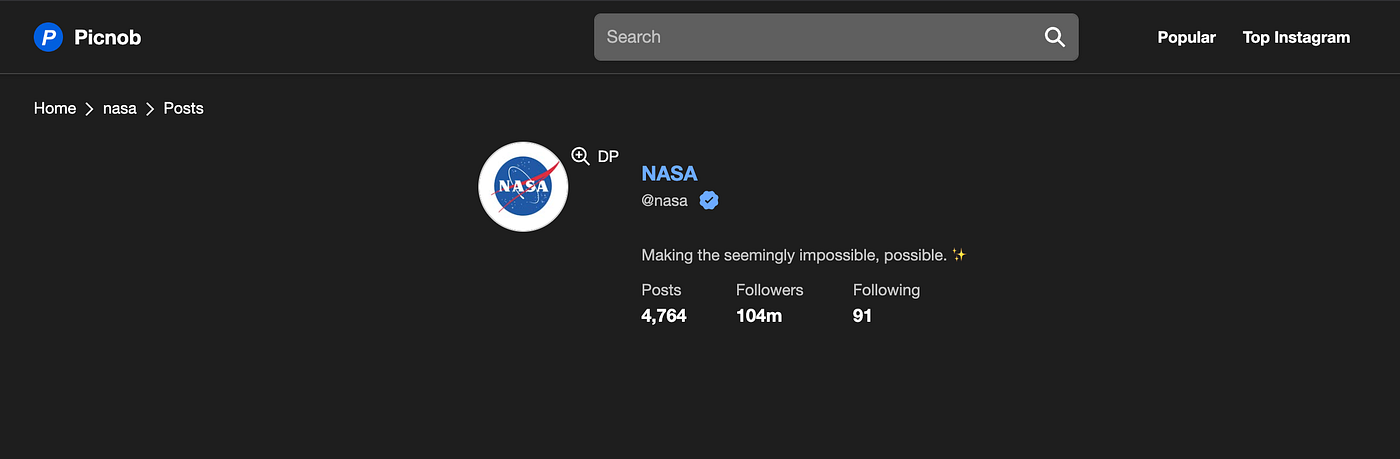1400x459 pixels.
Task: Click the chevron after nasa in breadcrumb
Action: (150, 109)
